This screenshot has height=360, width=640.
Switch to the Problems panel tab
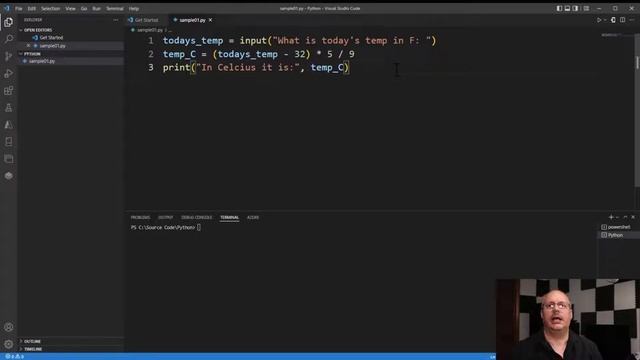click(x=140, y=218)
